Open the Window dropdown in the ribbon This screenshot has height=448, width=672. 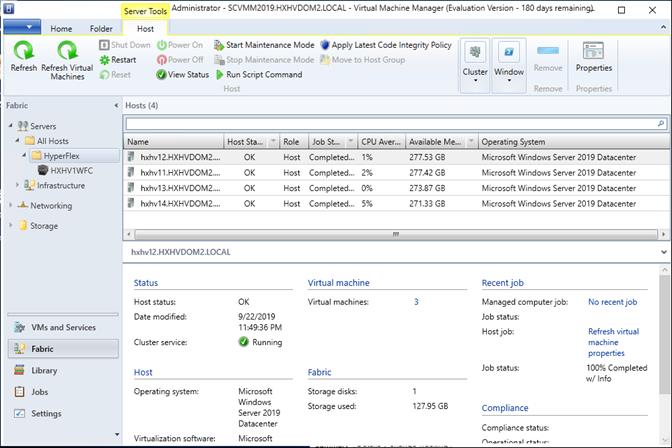[509, 65]
